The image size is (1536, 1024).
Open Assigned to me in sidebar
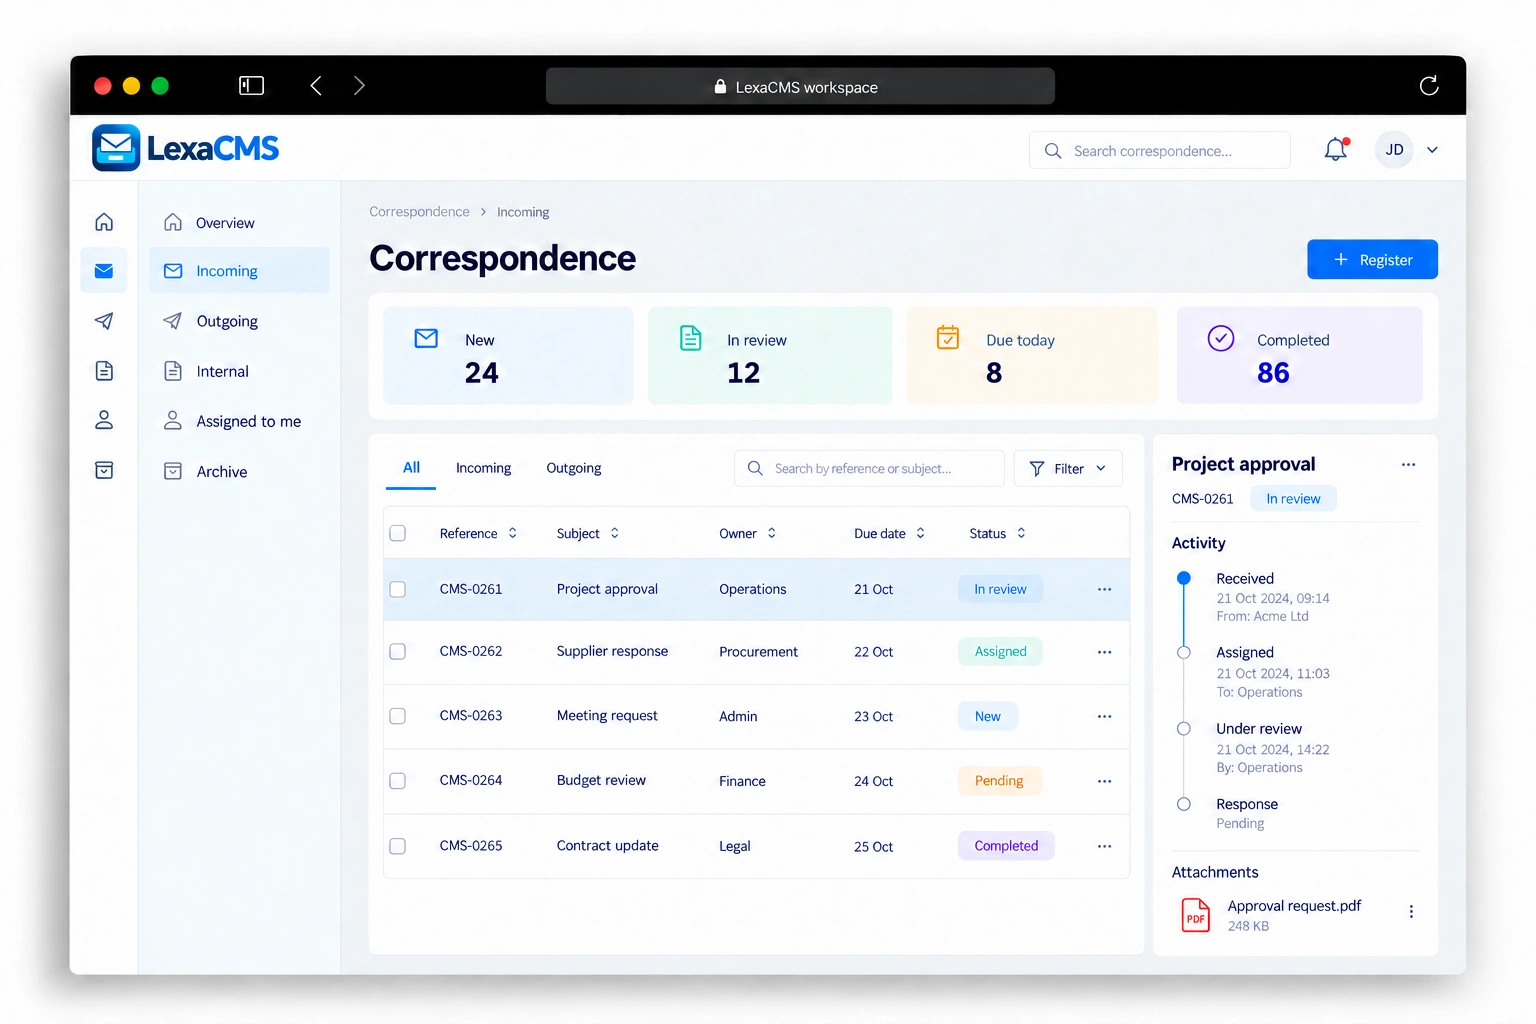[x=239, y=421]
